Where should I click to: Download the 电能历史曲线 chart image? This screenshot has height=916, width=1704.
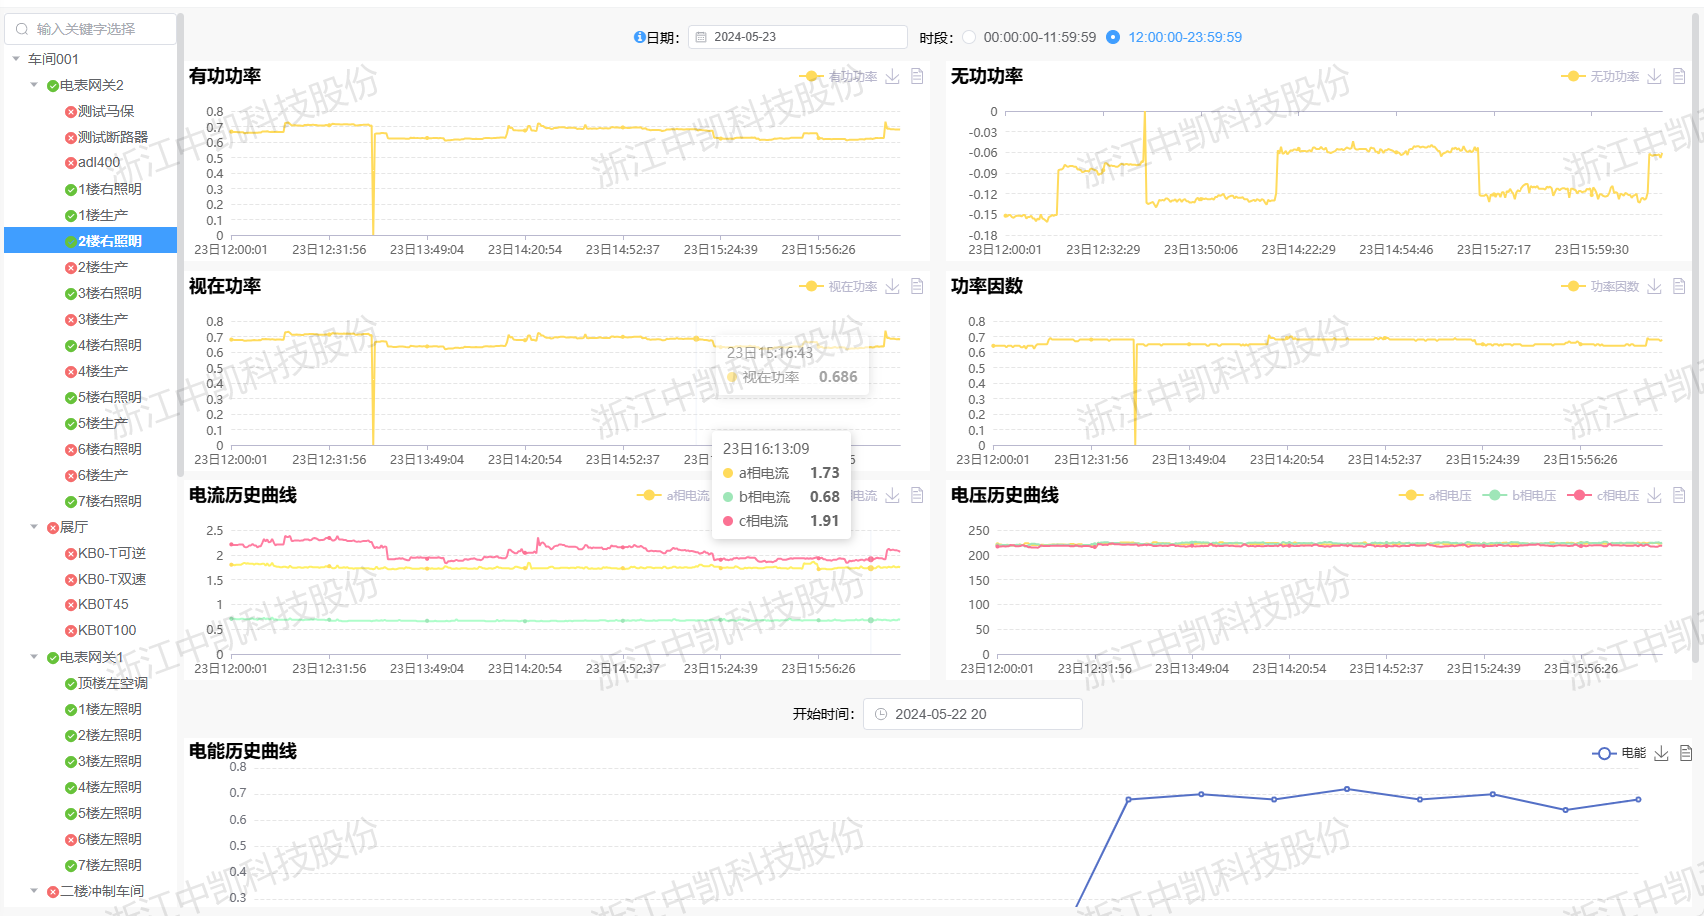pyautogui.click(x=1661, y=754)
